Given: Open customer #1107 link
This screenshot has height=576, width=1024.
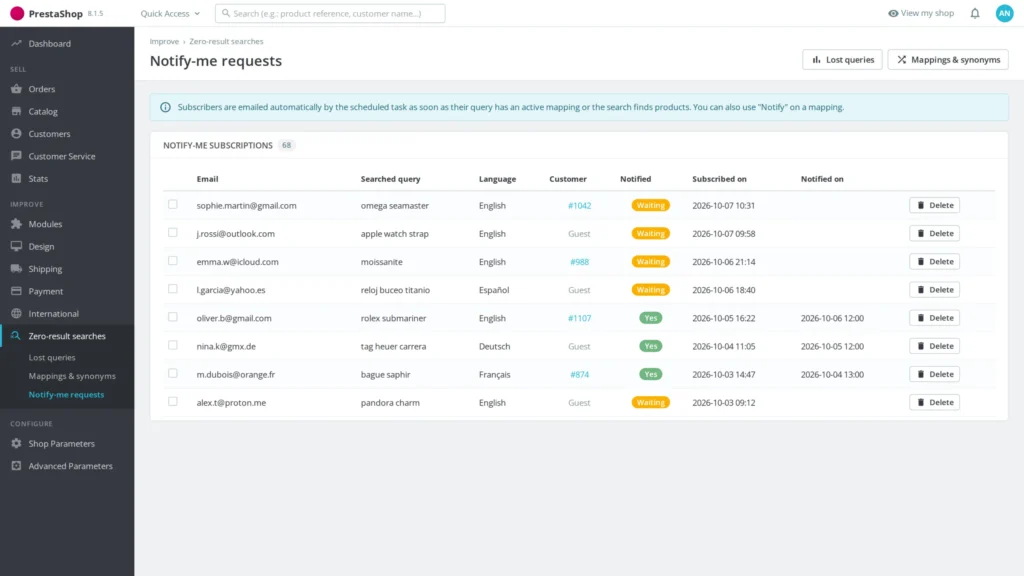Looking at the screenshot, I should tap(579, 318).
